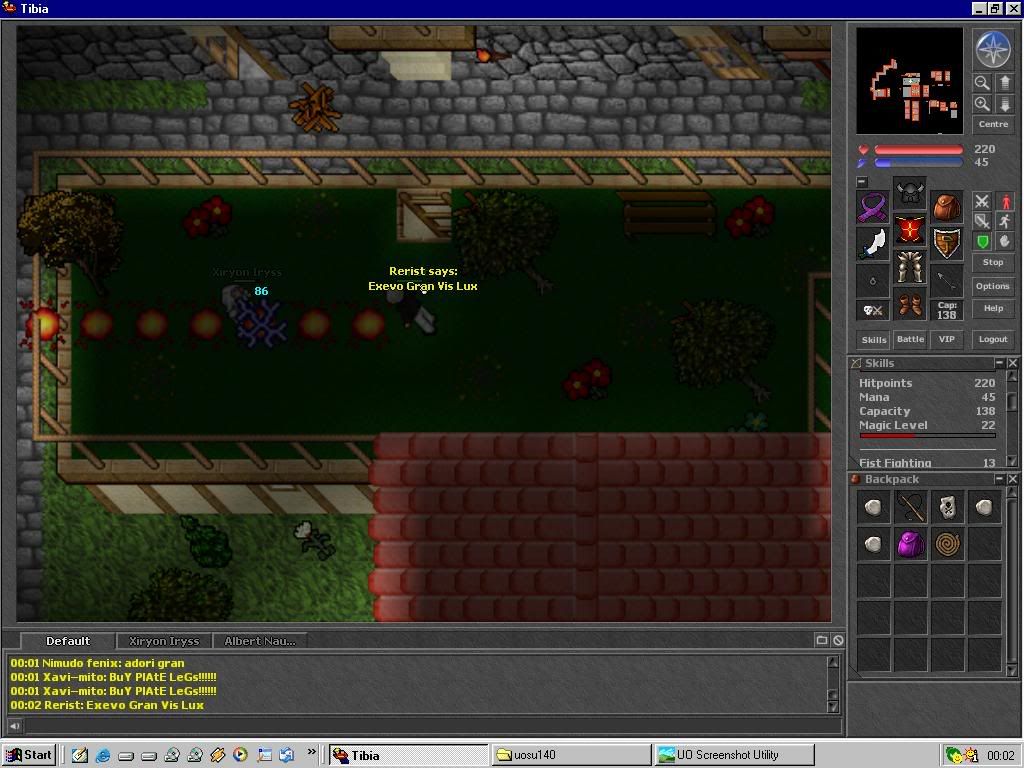
Task: Minimize the Skills window
Action: (x=999, y=362)
